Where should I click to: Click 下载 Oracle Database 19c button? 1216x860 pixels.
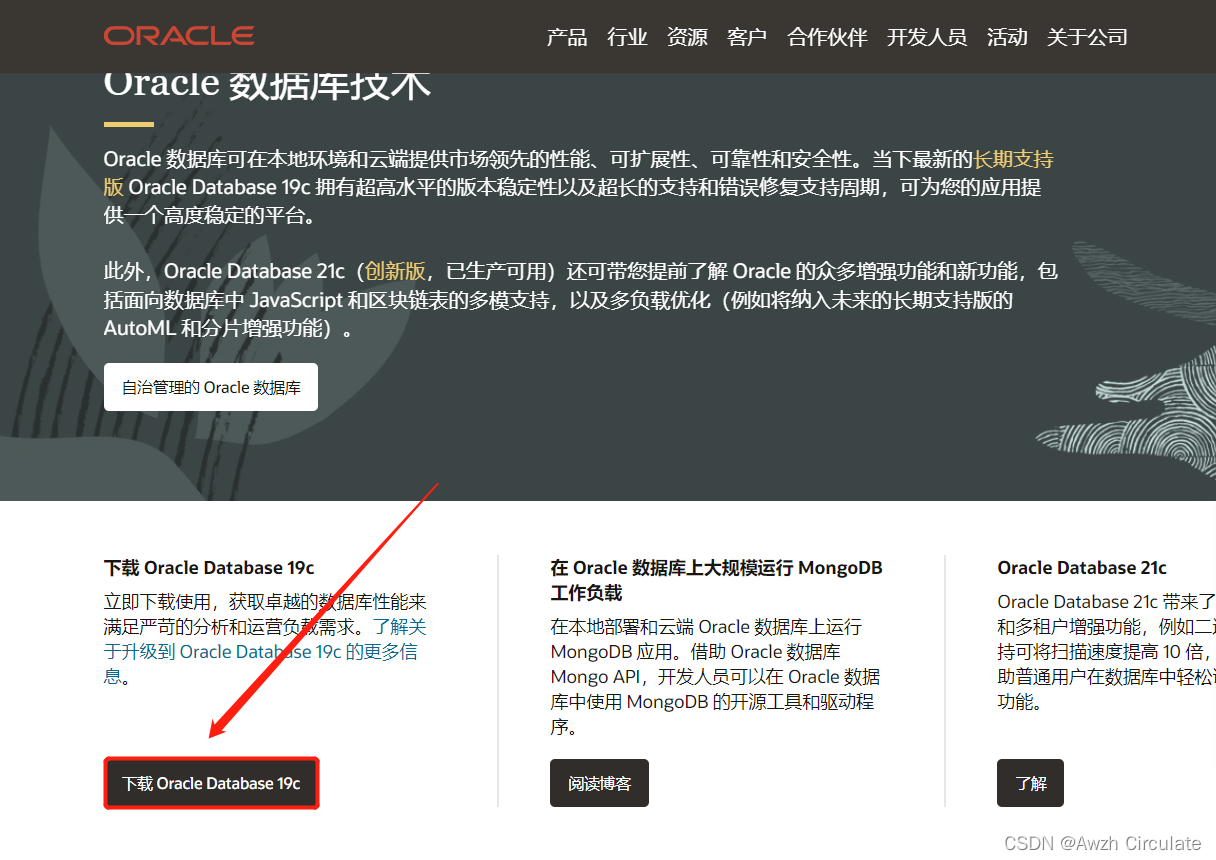point(211,783)
